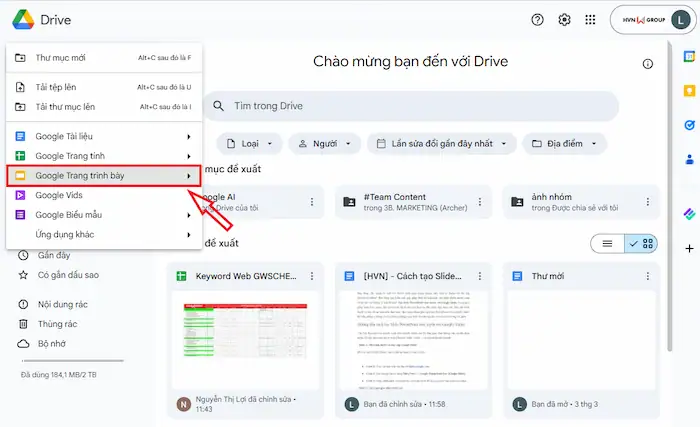Switch to grid layout view

pos(641,243)
